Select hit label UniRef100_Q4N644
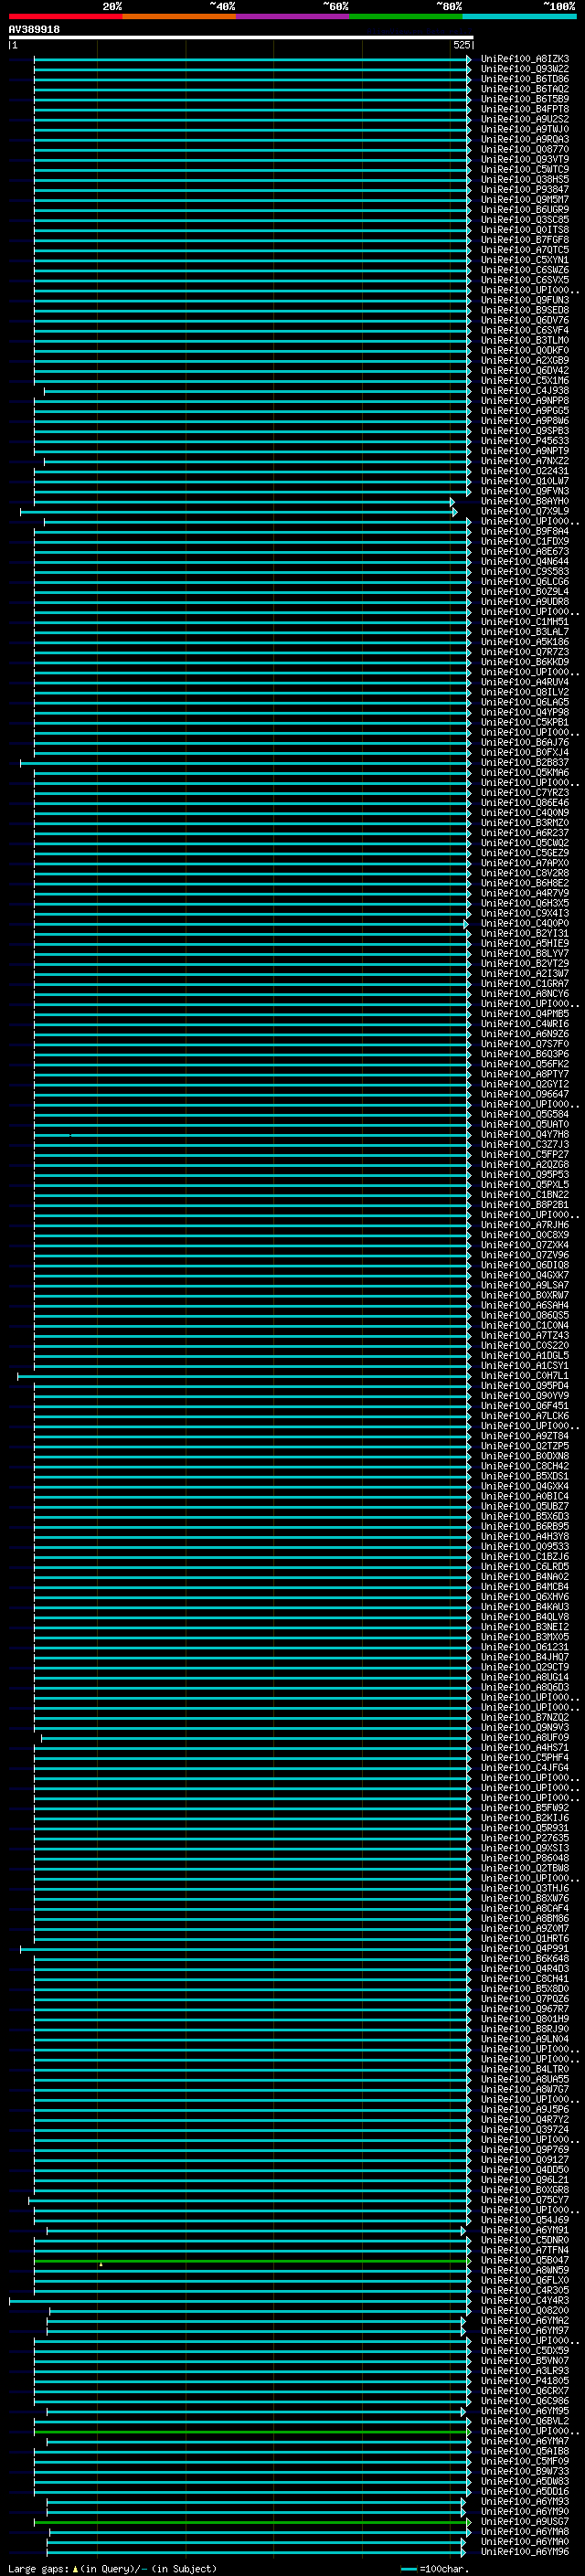 pos(525,562)
